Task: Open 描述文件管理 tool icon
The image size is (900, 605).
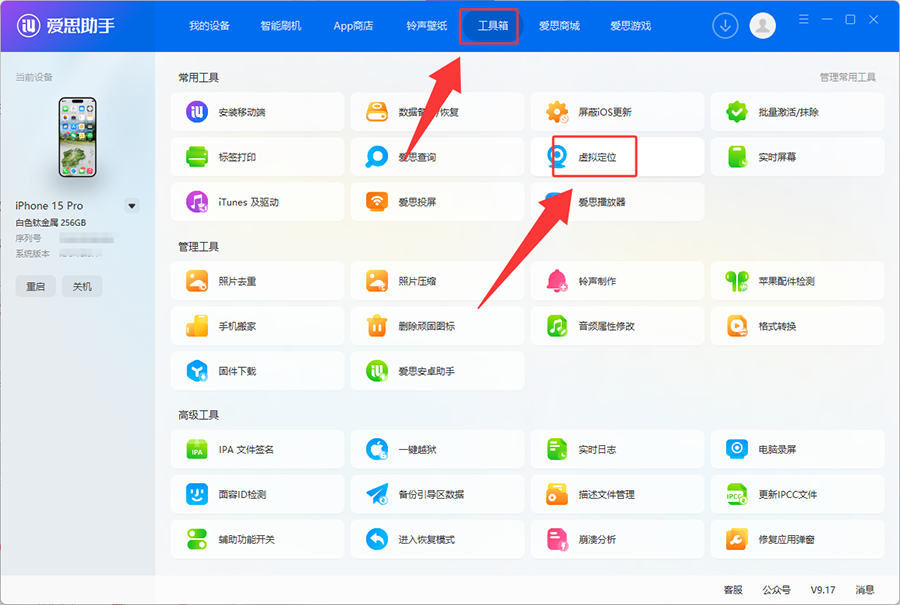Action: pyautogui.click(x=557, y=494)
